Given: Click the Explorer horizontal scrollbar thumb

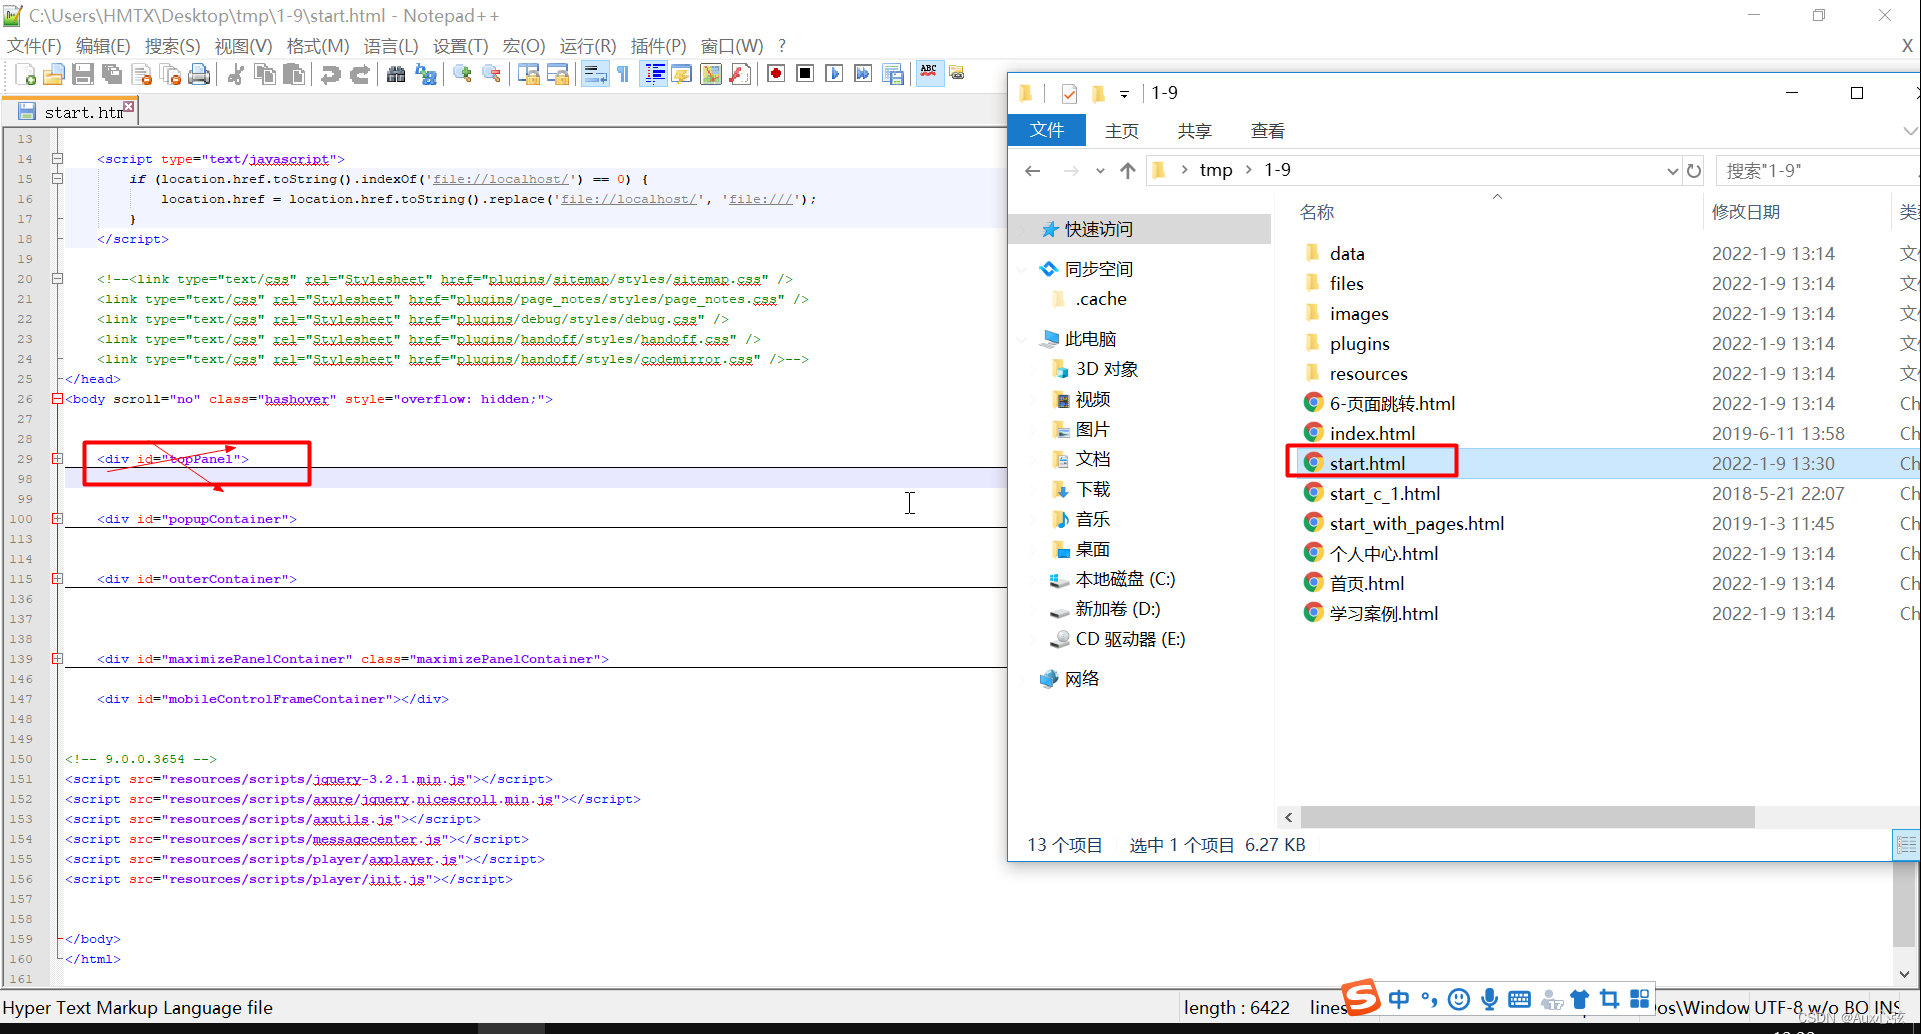Looking at the screenshot, I should tap(1527, 817).
